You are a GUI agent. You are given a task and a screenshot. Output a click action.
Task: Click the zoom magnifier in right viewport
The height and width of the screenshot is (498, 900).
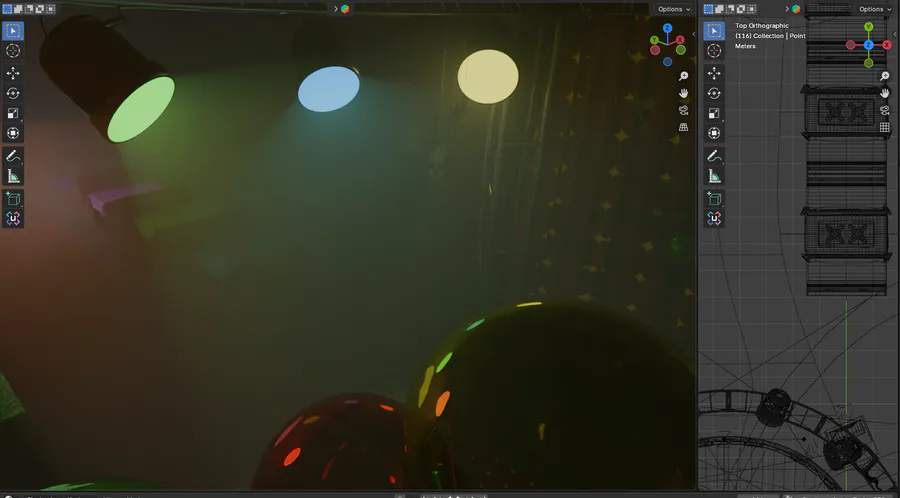tap(885, 76)
